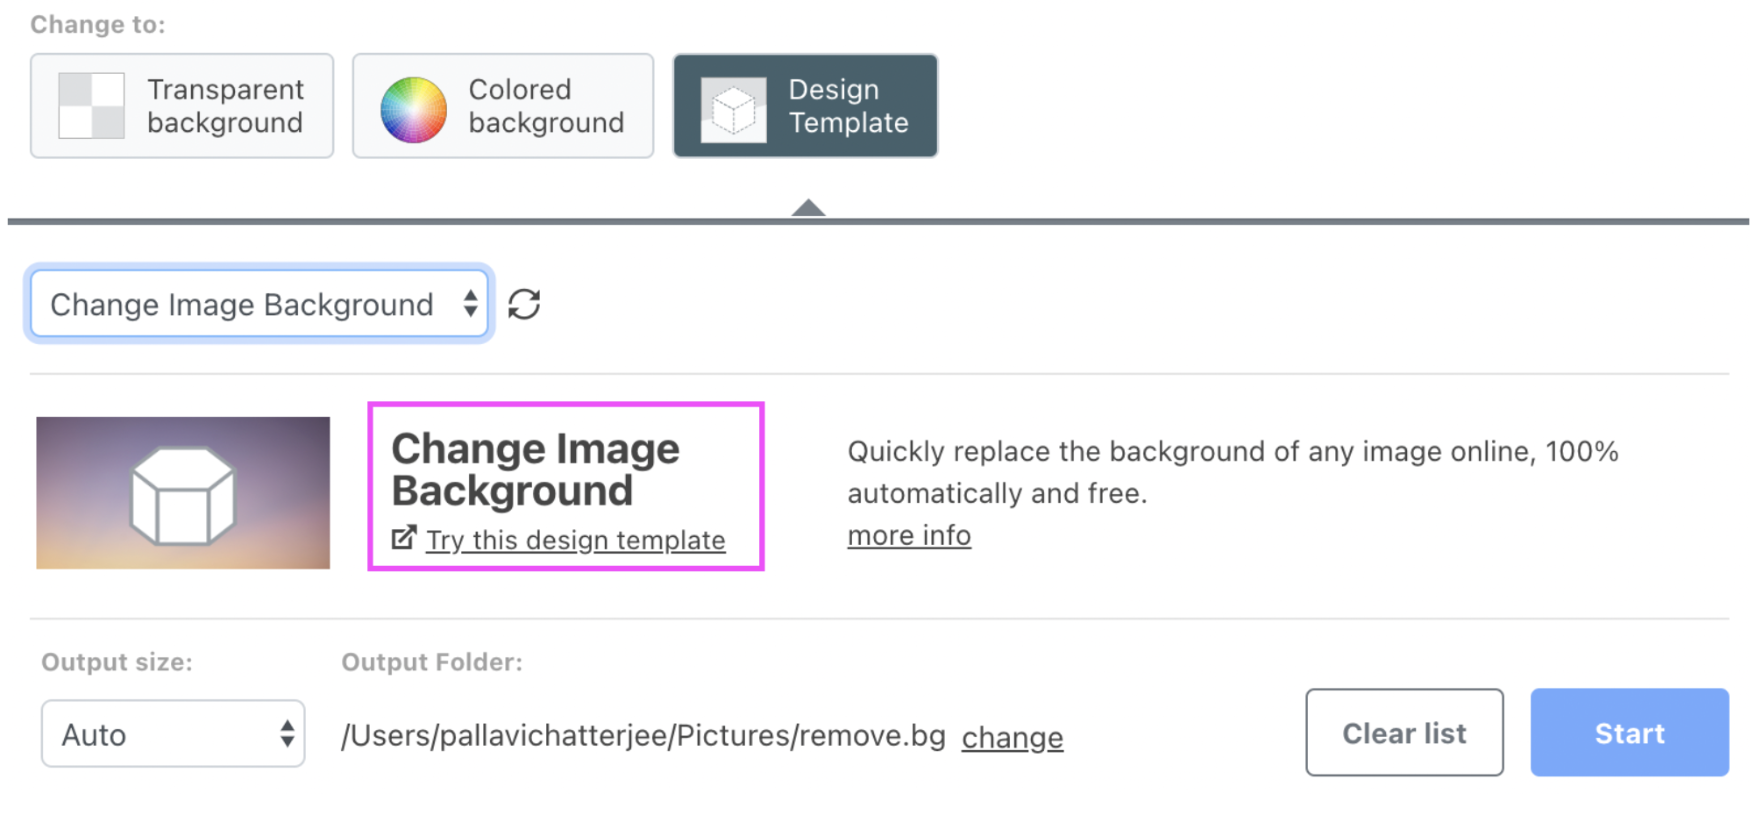Click the rainbow color wheel icon

coord(413,109)
